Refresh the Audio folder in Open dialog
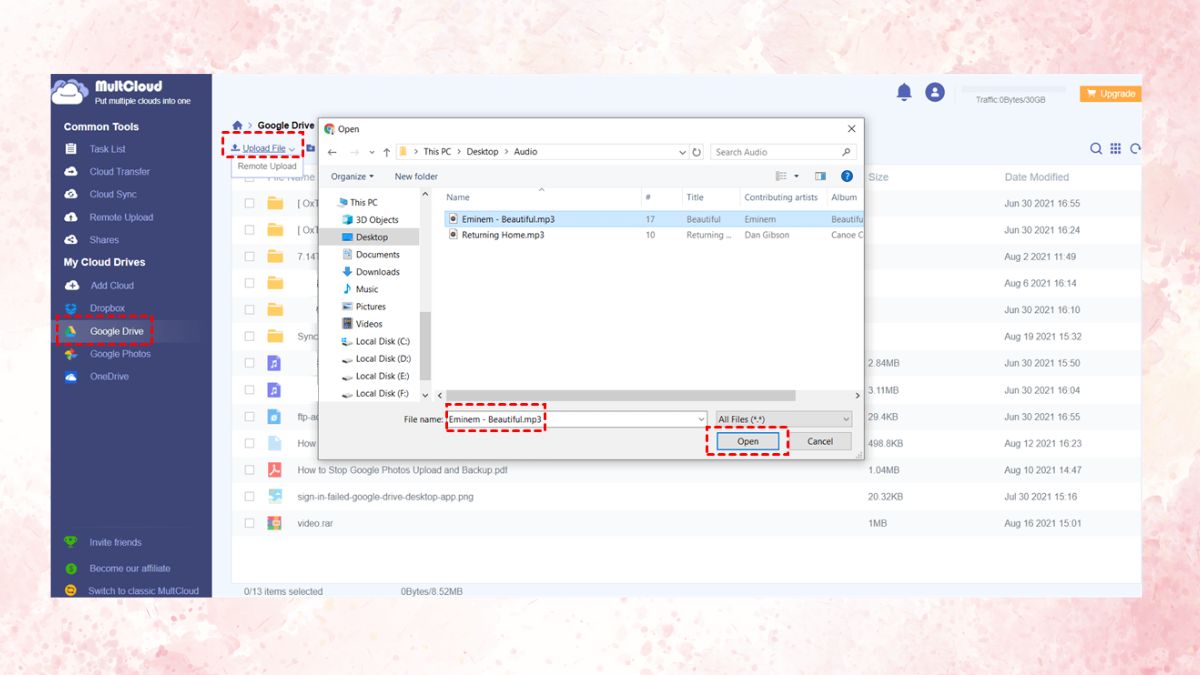Screen dimensions: 1200x675 (697, 152)
